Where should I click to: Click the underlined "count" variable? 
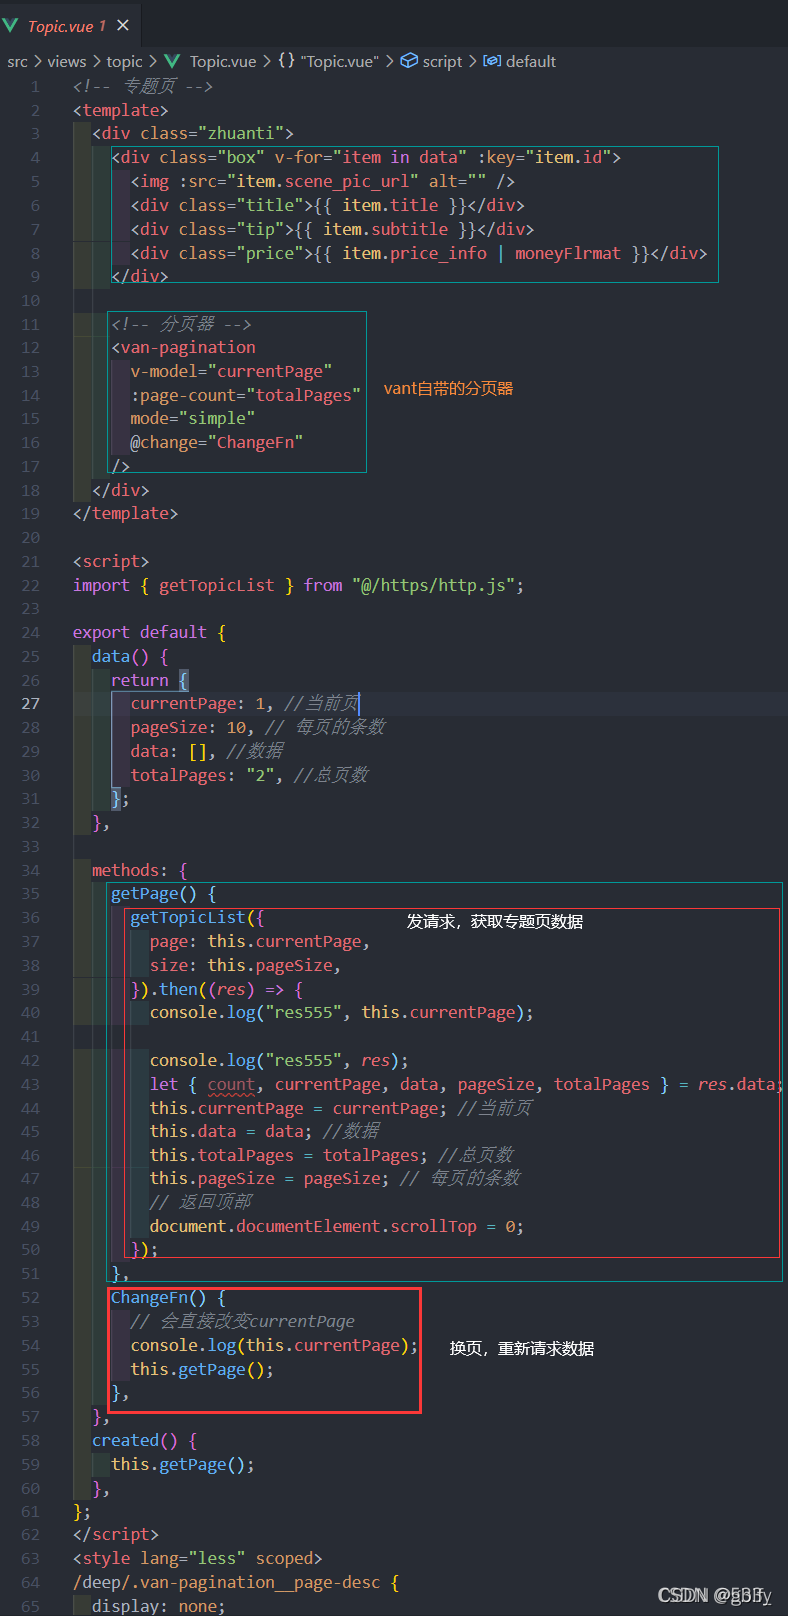231,1085
